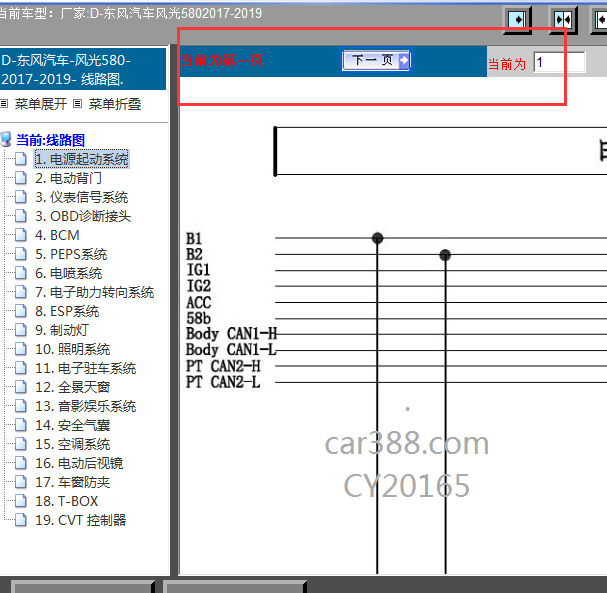Viewport: 607px width, 593px height.
Task: Select 17. 车窗防夹 entry
Action: tap(73, 482)
